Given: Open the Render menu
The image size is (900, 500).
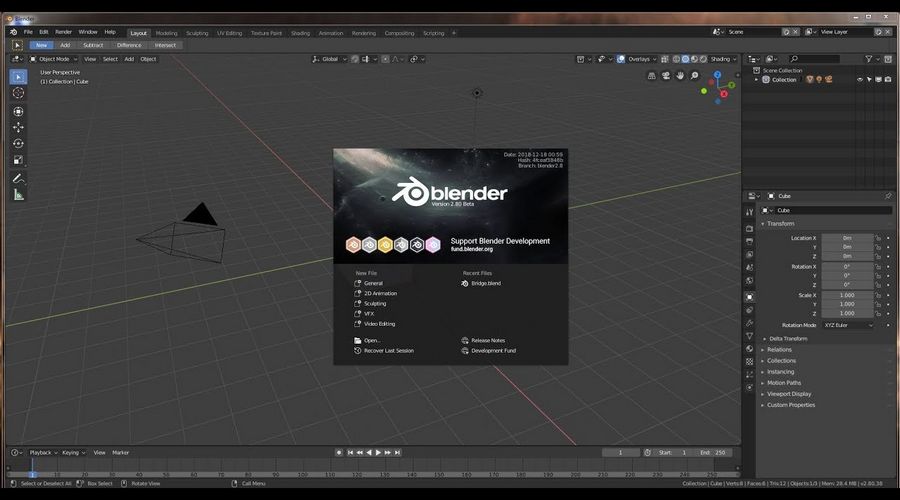Looking at the screenshot, I should [x=63, y=32].
